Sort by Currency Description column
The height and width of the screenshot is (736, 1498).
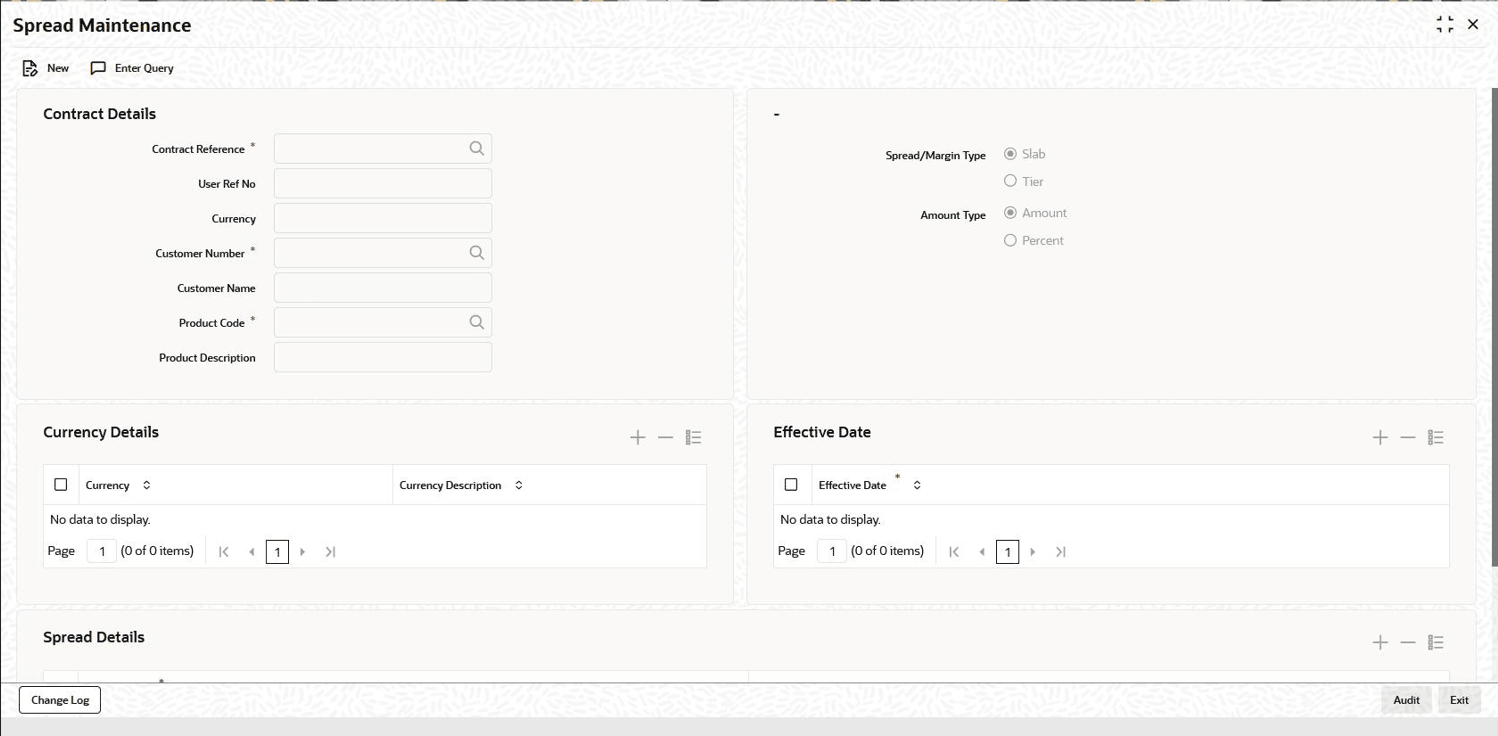pos(519,485)
